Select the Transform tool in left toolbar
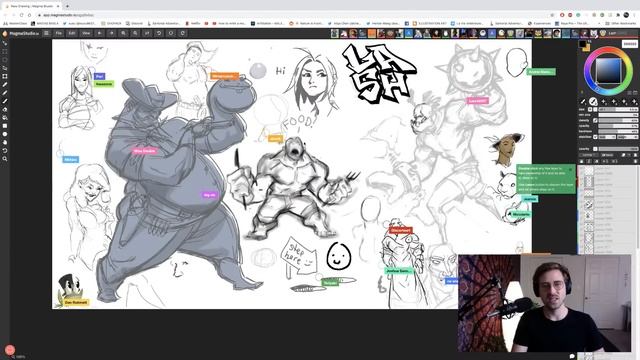Viewport: 640px width, 360px height. pos(5,76)
